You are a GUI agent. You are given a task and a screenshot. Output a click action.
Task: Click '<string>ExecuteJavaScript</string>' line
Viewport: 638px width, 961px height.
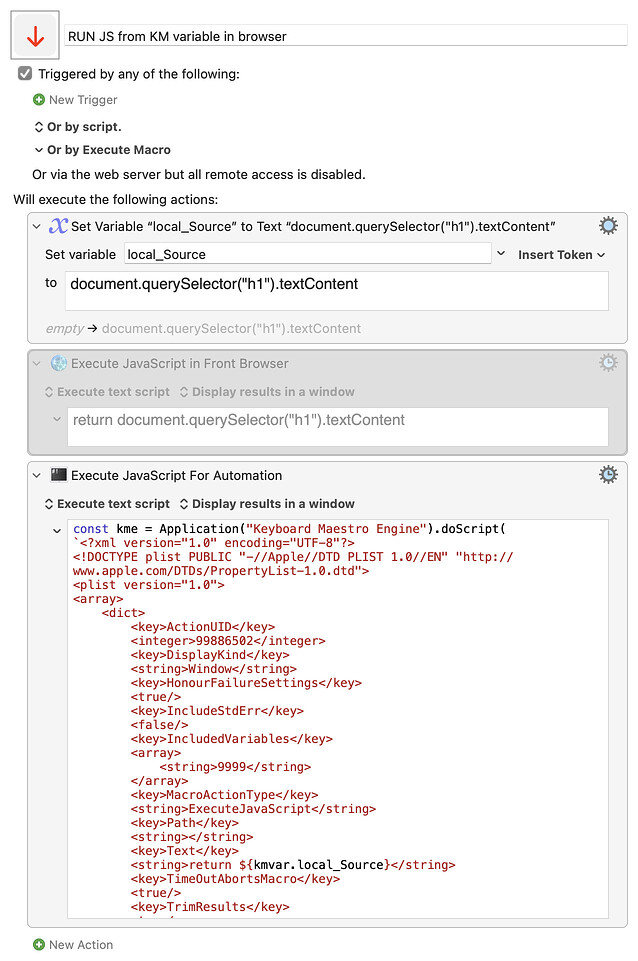click(x=253, y=809)
